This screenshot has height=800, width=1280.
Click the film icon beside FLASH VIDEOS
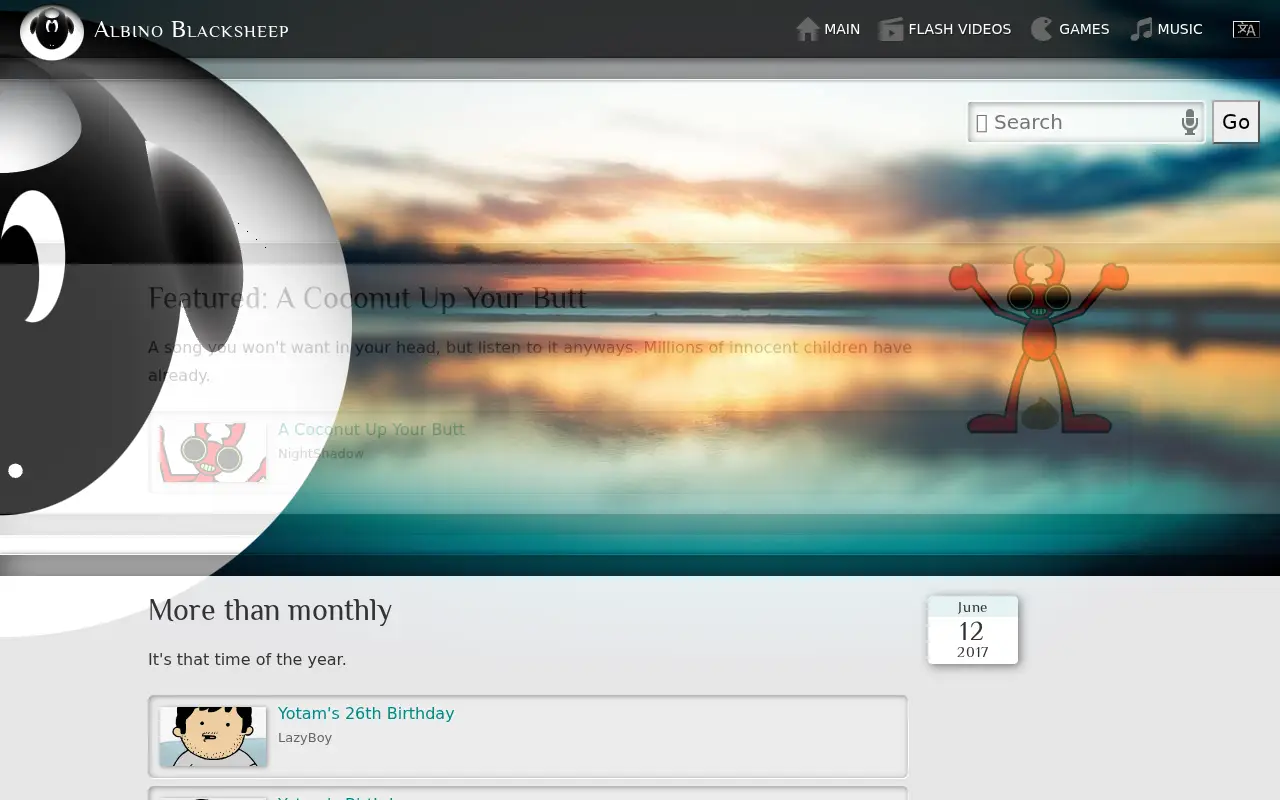click(x=891, y=30)
